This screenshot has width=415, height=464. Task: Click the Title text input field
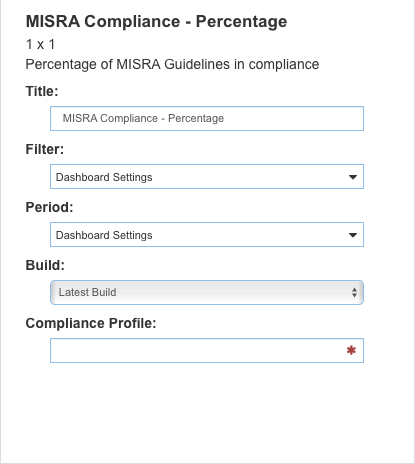(207, 118)
